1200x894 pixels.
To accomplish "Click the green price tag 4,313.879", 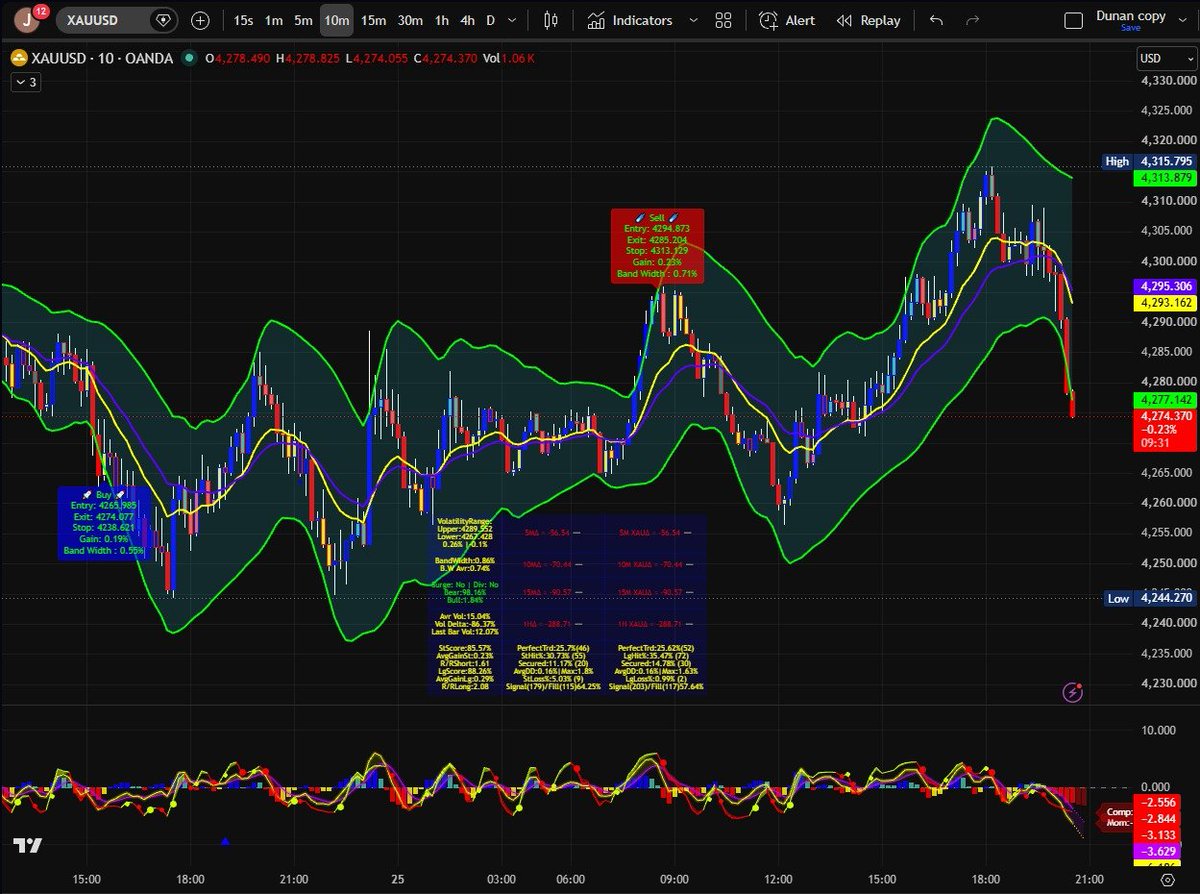I will click(1164, 178).
